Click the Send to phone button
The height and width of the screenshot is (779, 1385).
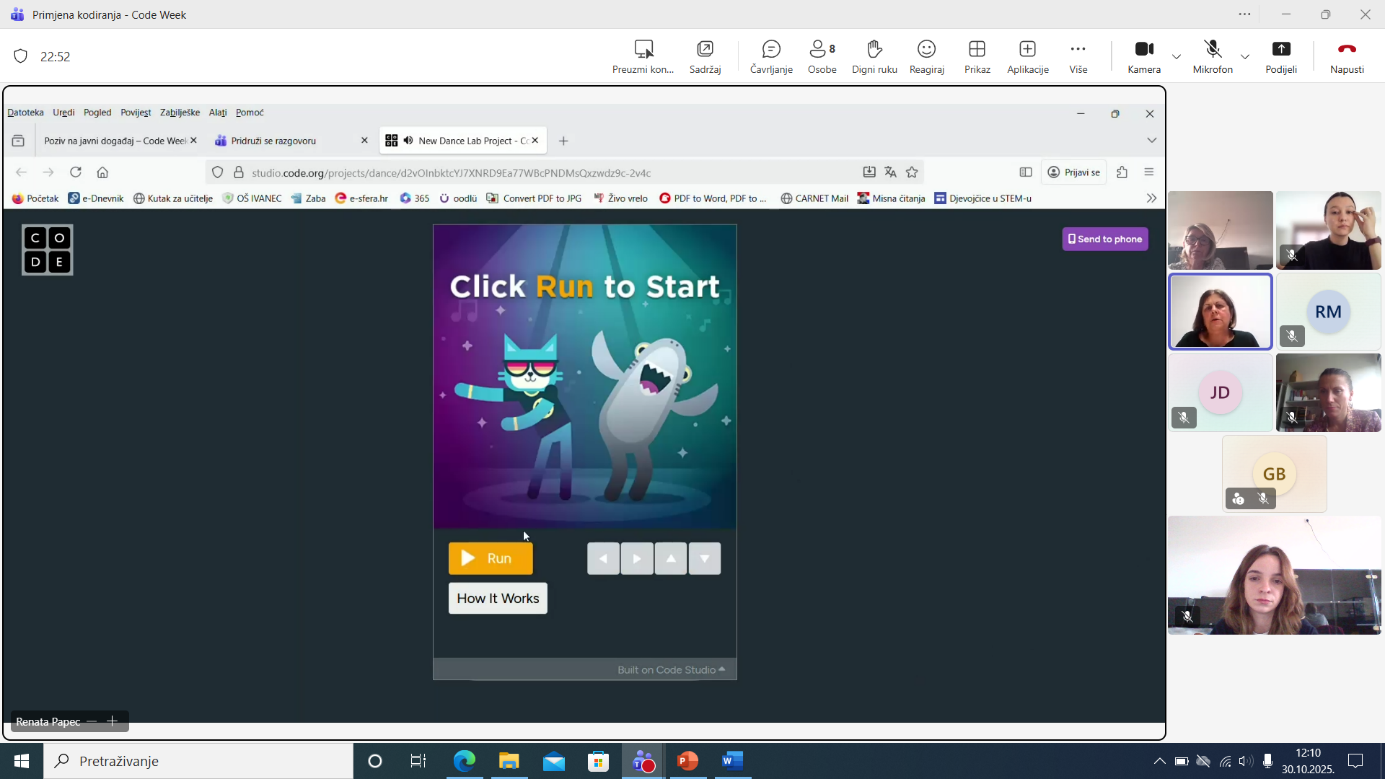click(x=1104, y=239)
